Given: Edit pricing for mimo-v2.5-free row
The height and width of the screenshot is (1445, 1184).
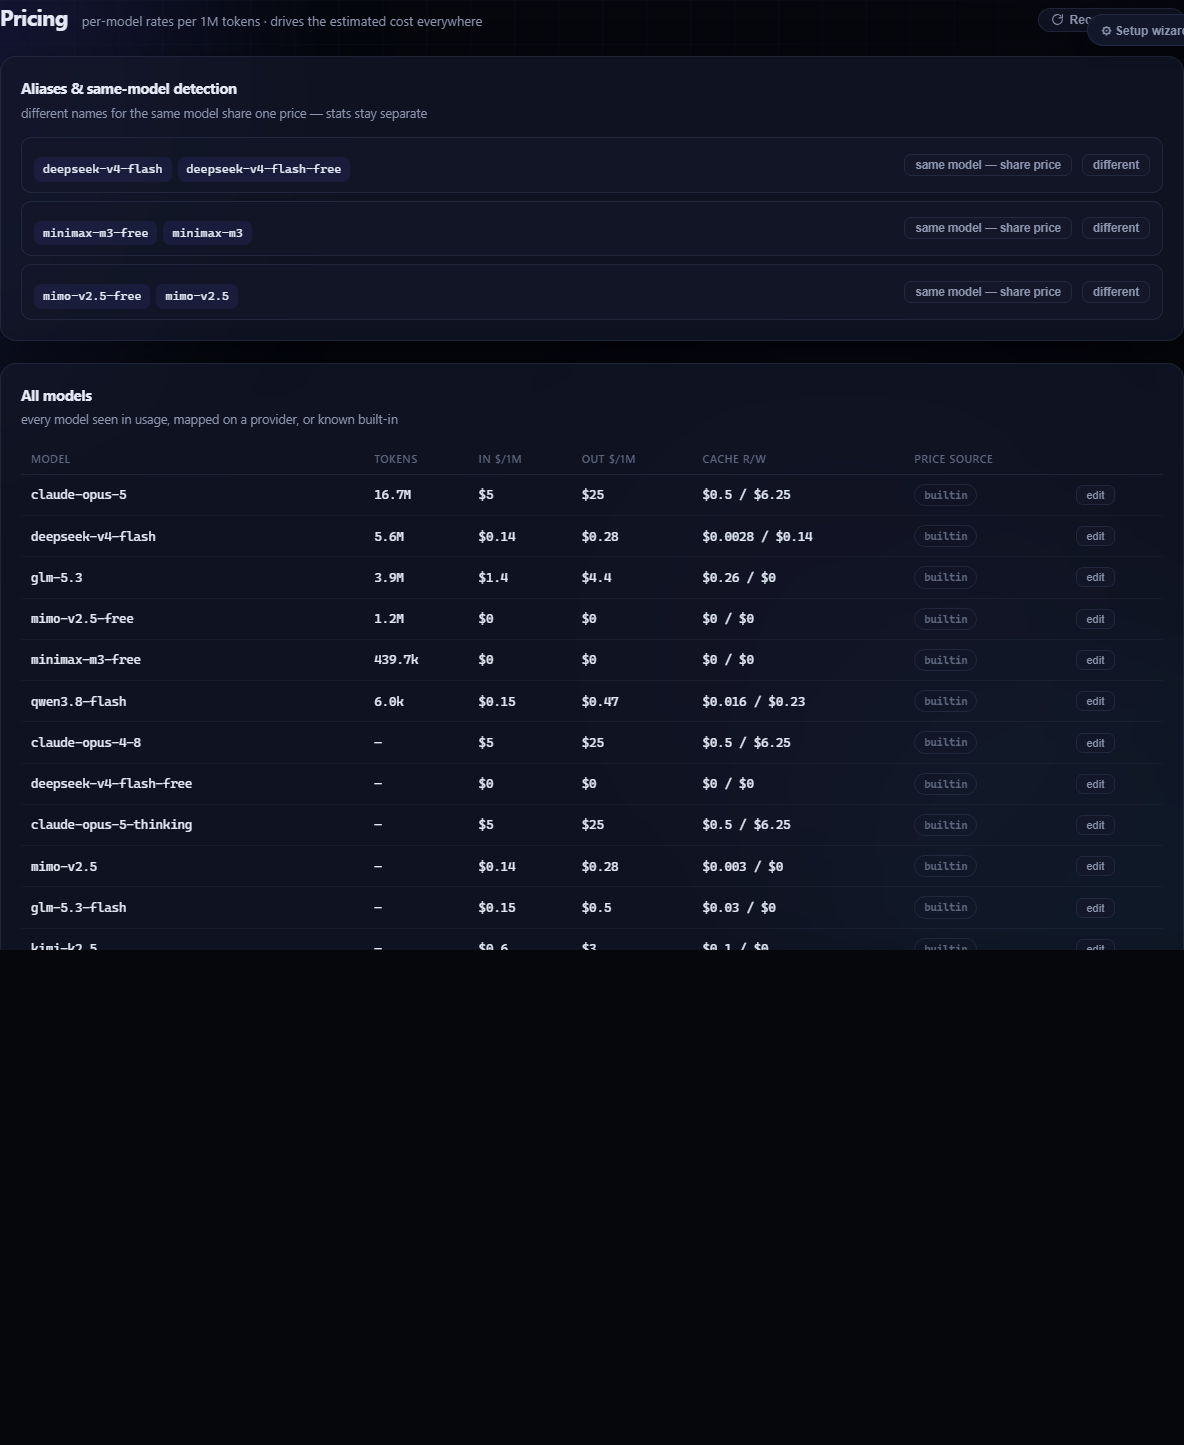Looking at the screenshot, I should tap(1095, 619).
